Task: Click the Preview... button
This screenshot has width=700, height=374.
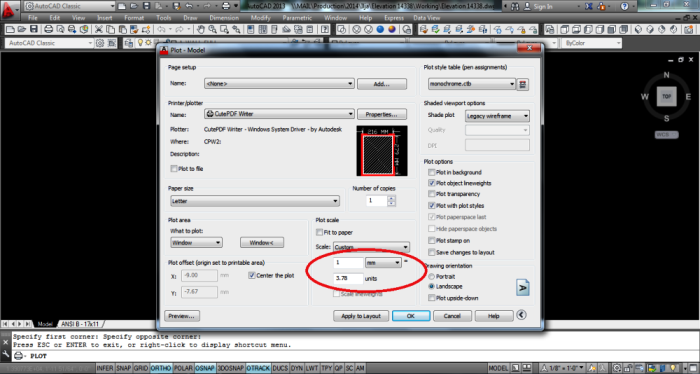Action: (182, 316)
